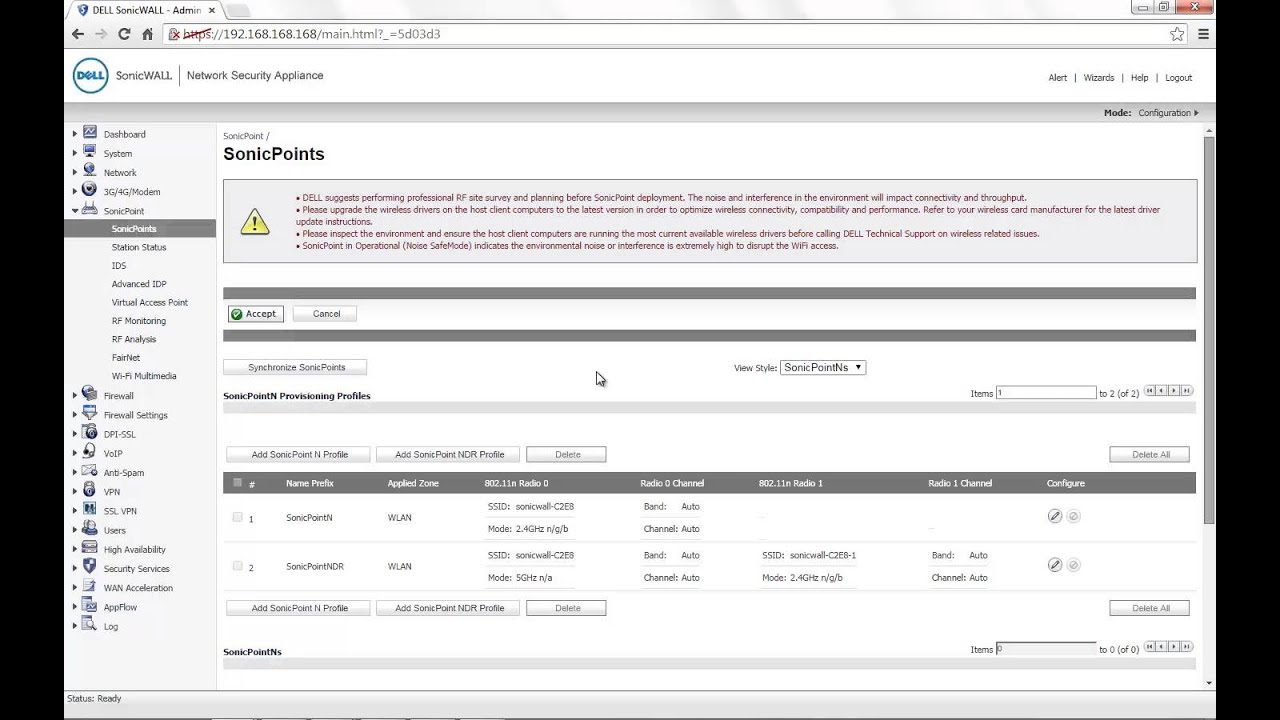Image resolution: width=1280 pixels, height=720 pixels.
Task: Tick the select-all checkbox in table header
Action: click(x=237, y=482)
